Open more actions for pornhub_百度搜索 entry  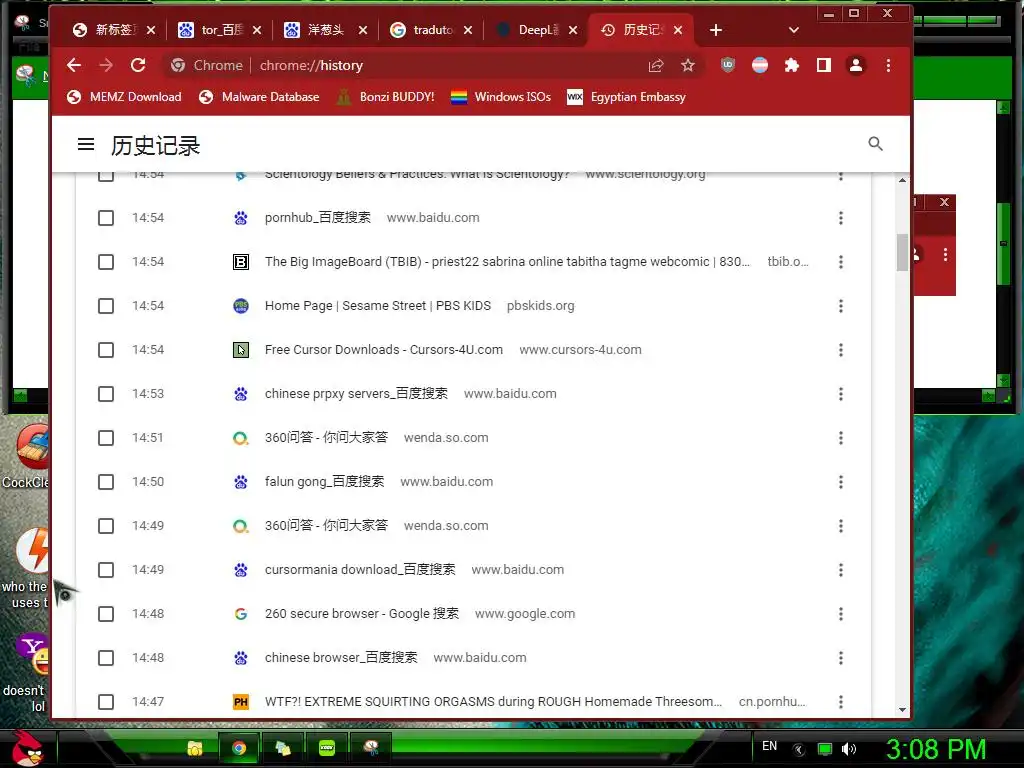click(840, 218)
